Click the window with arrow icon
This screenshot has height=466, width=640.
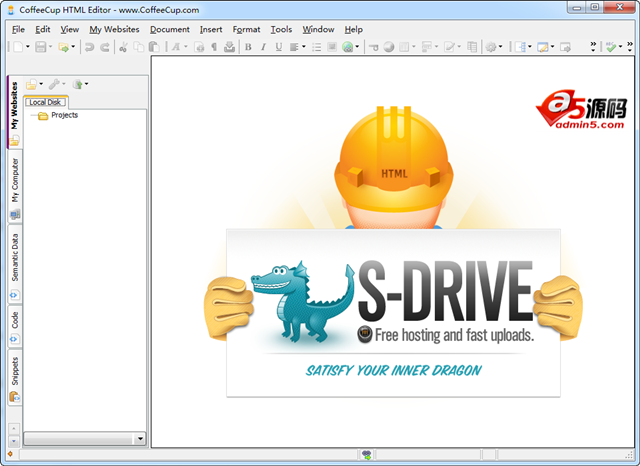[x=565, y=47]
